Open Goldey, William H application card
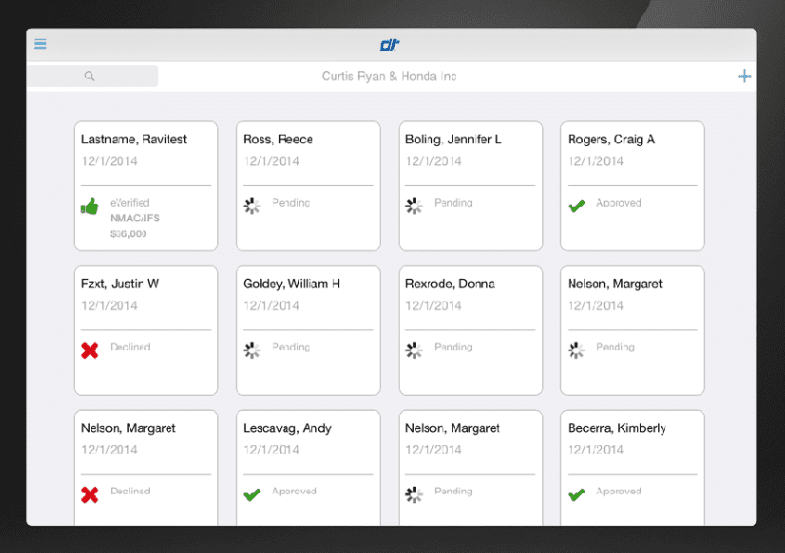Image resolution: width=785 pixels, height=553 pixels. click(308, 330)
